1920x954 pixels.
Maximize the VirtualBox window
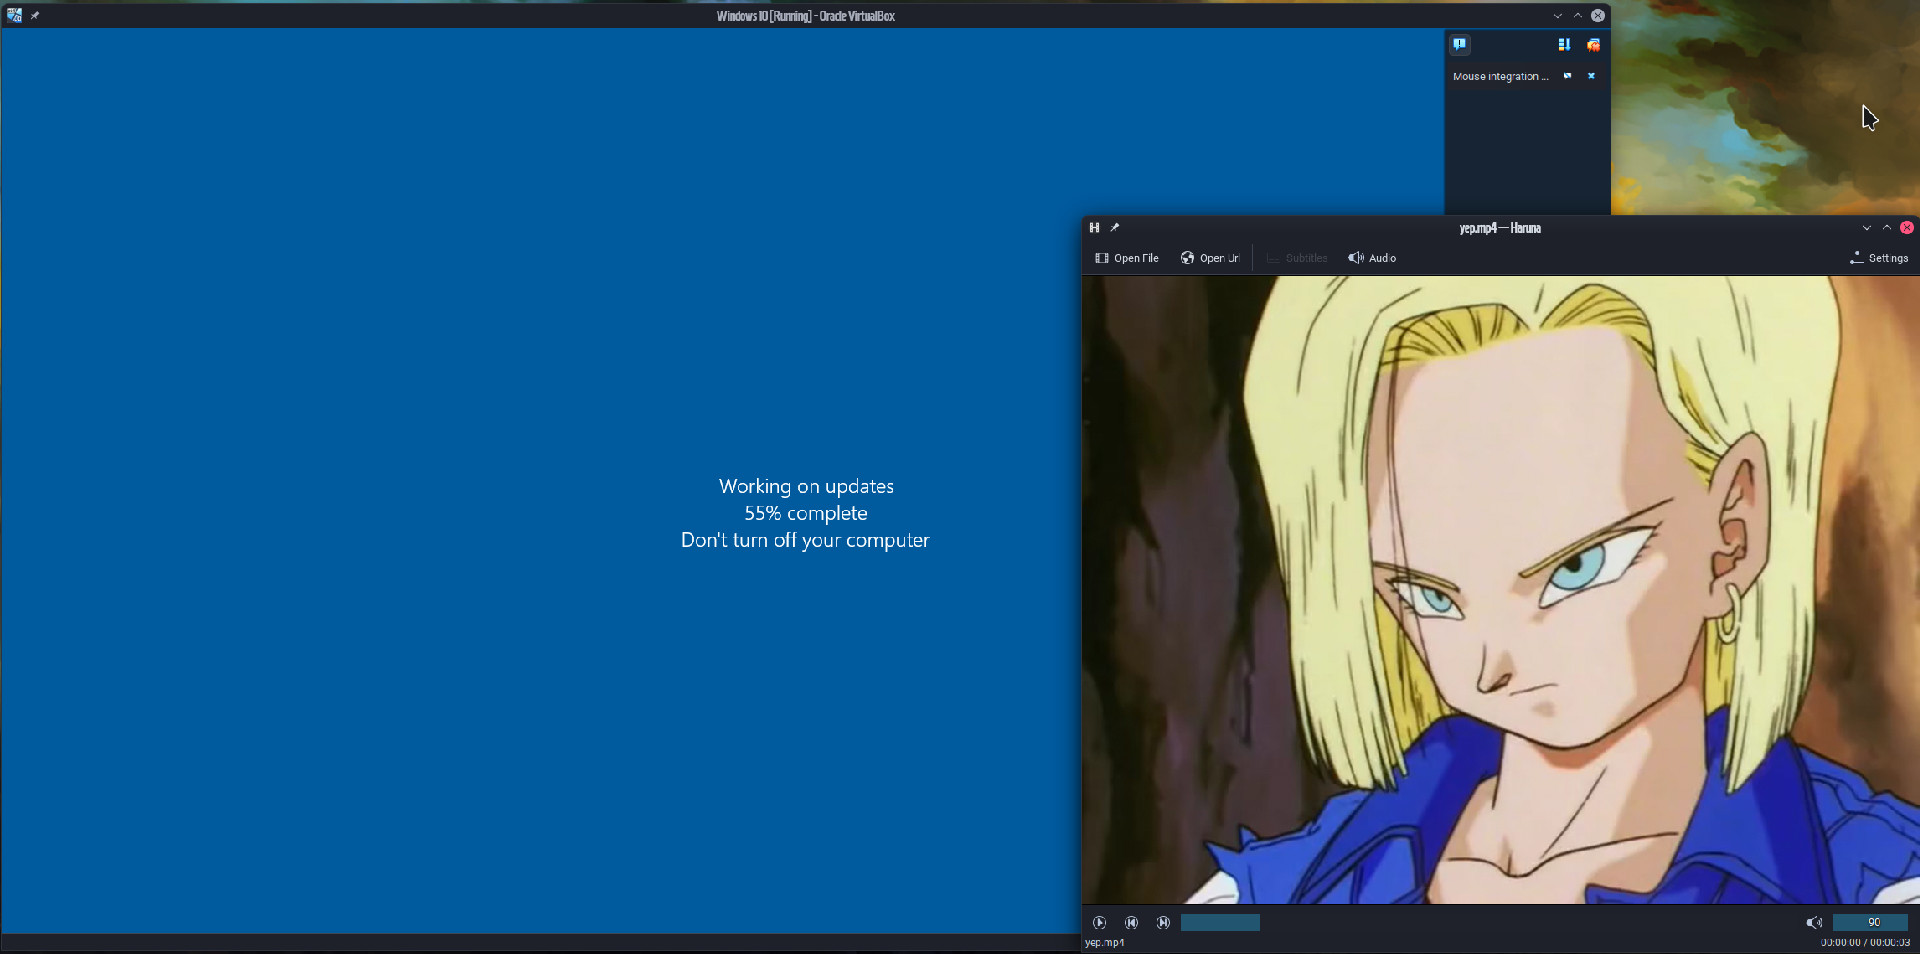[1577, 16]
